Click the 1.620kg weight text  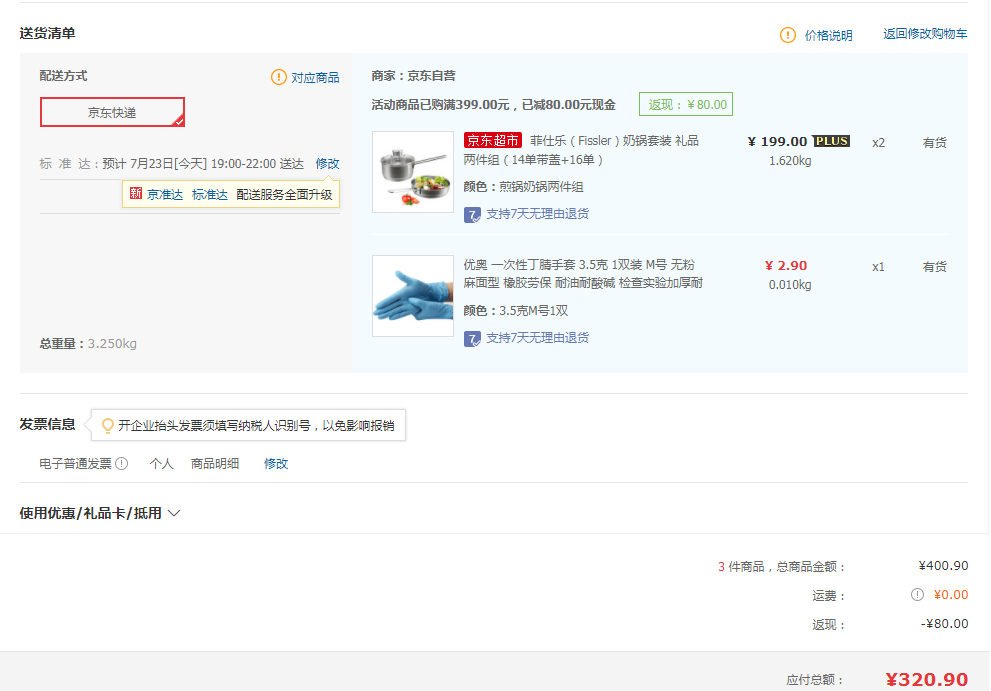tap(789, 161)
